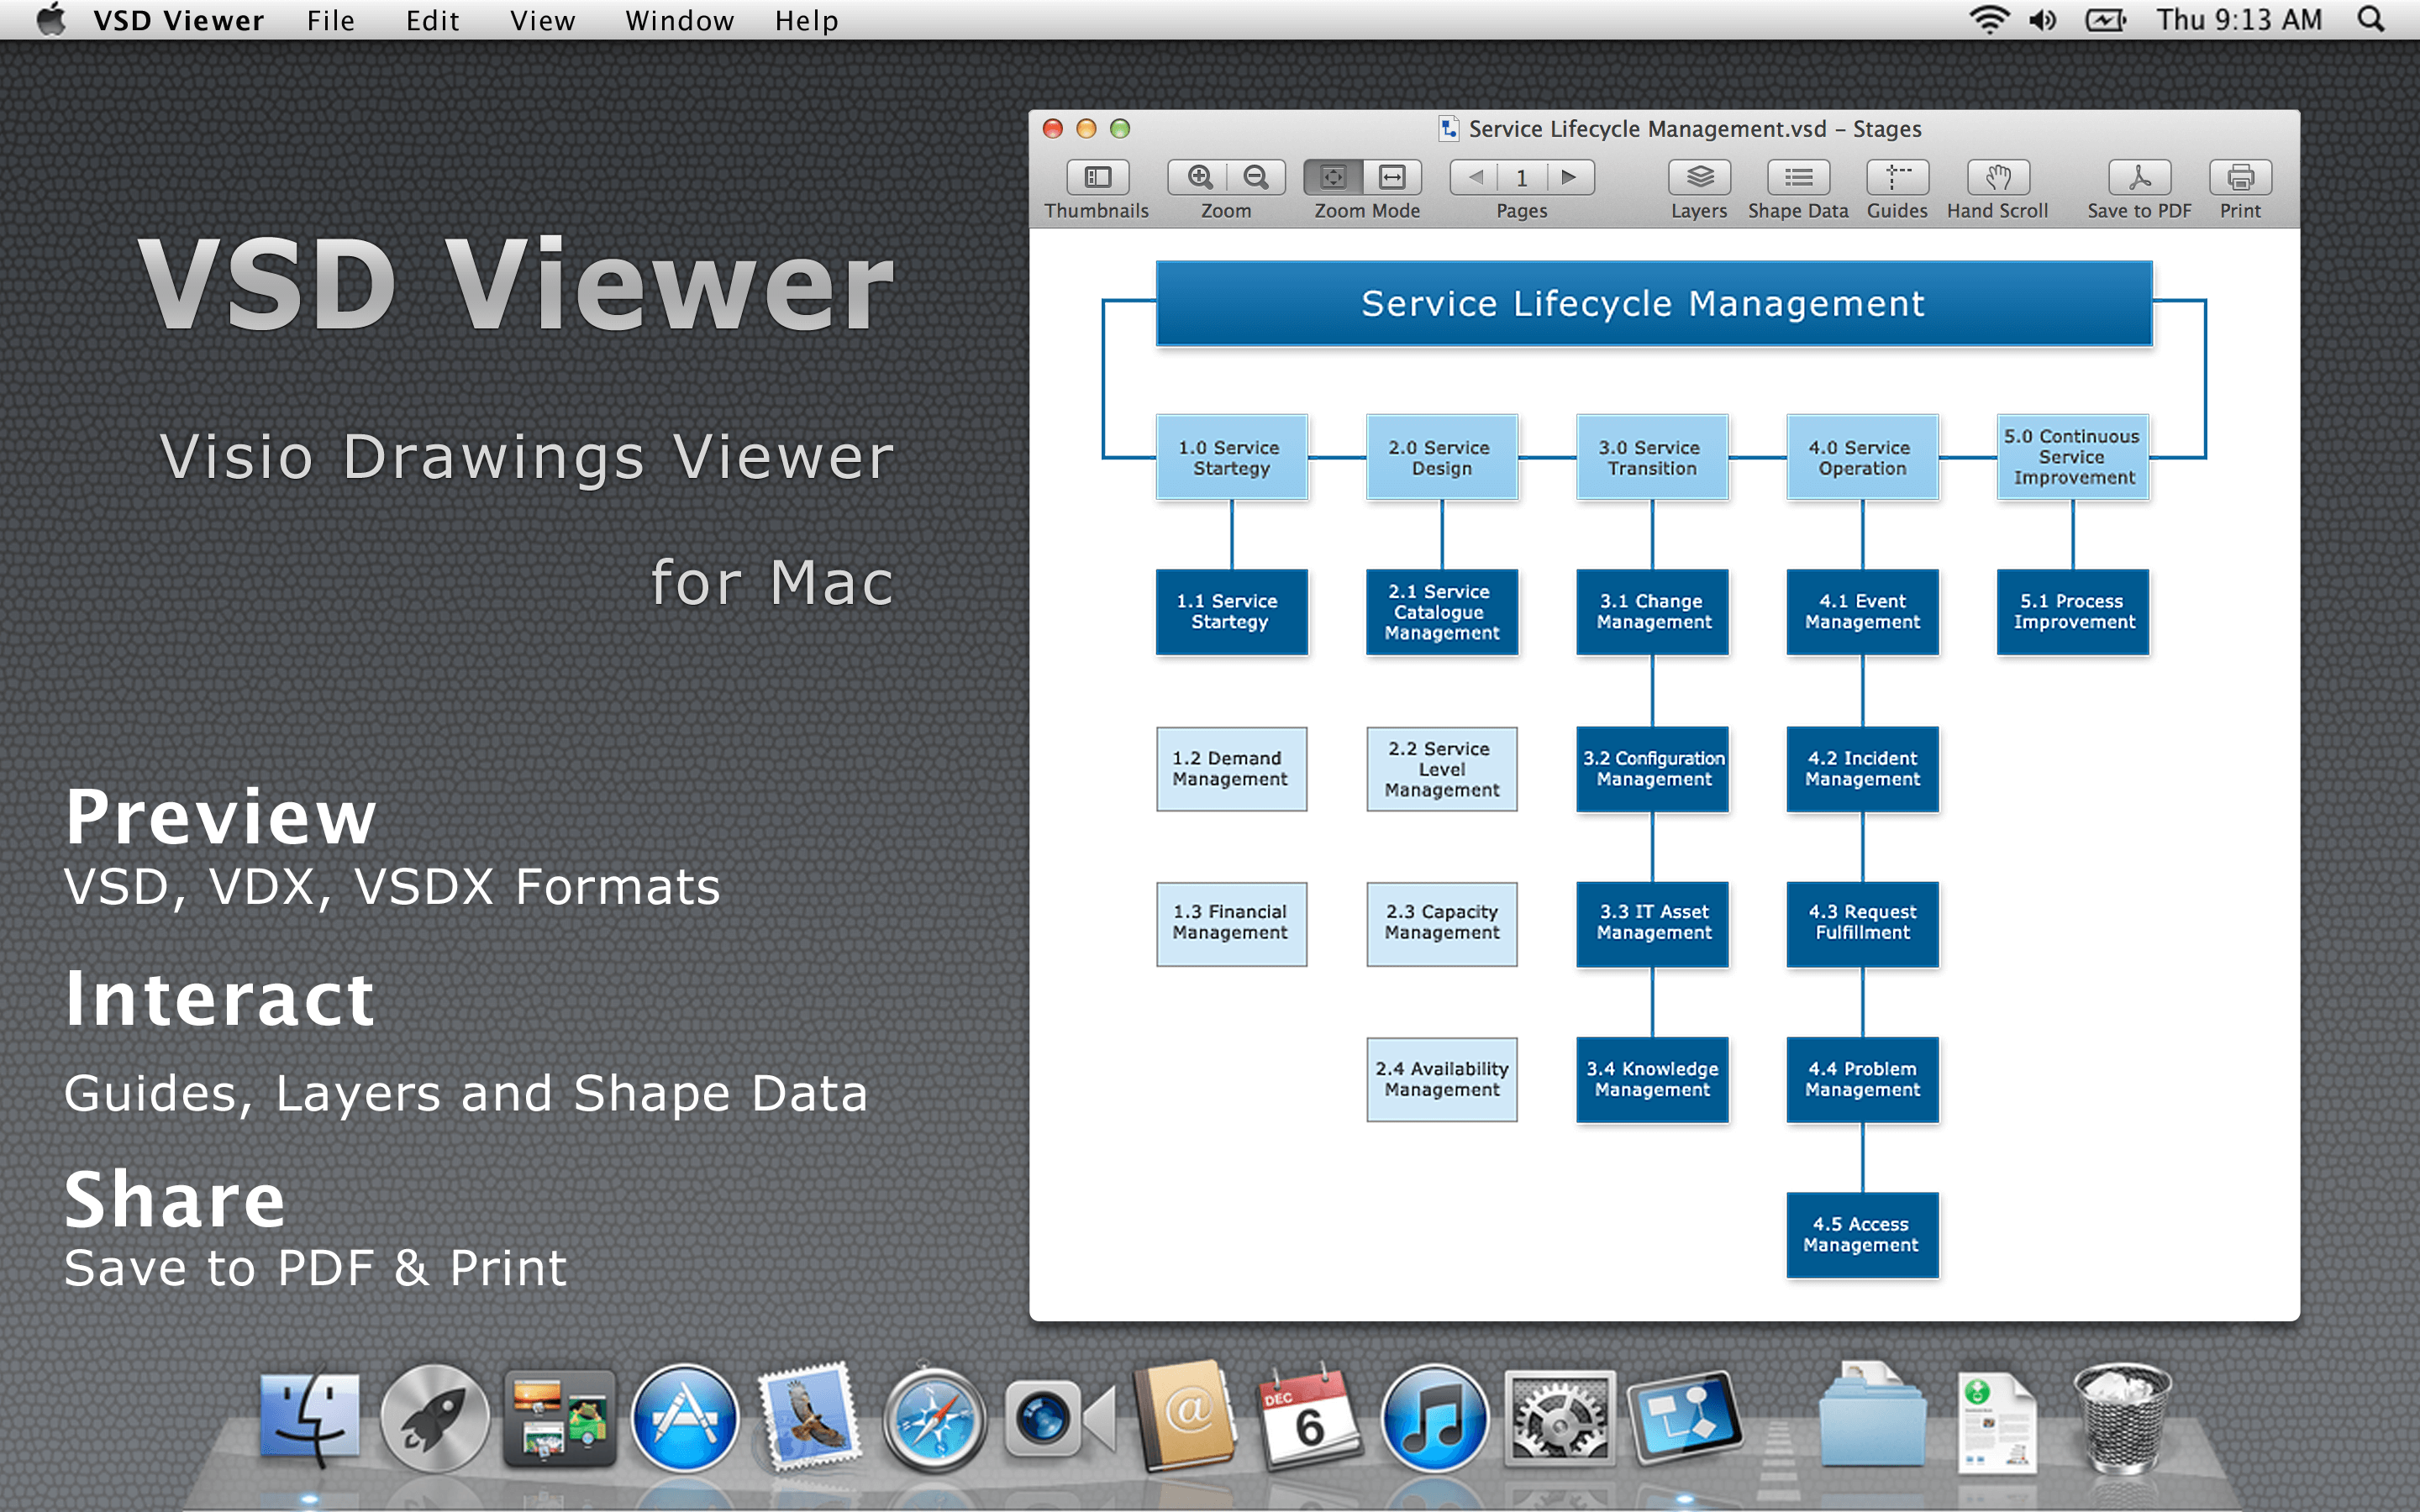Screen dimensions: 2420x1512
Task: Click the 3.2 Configuration Management node
Action: pos(1650,774)
